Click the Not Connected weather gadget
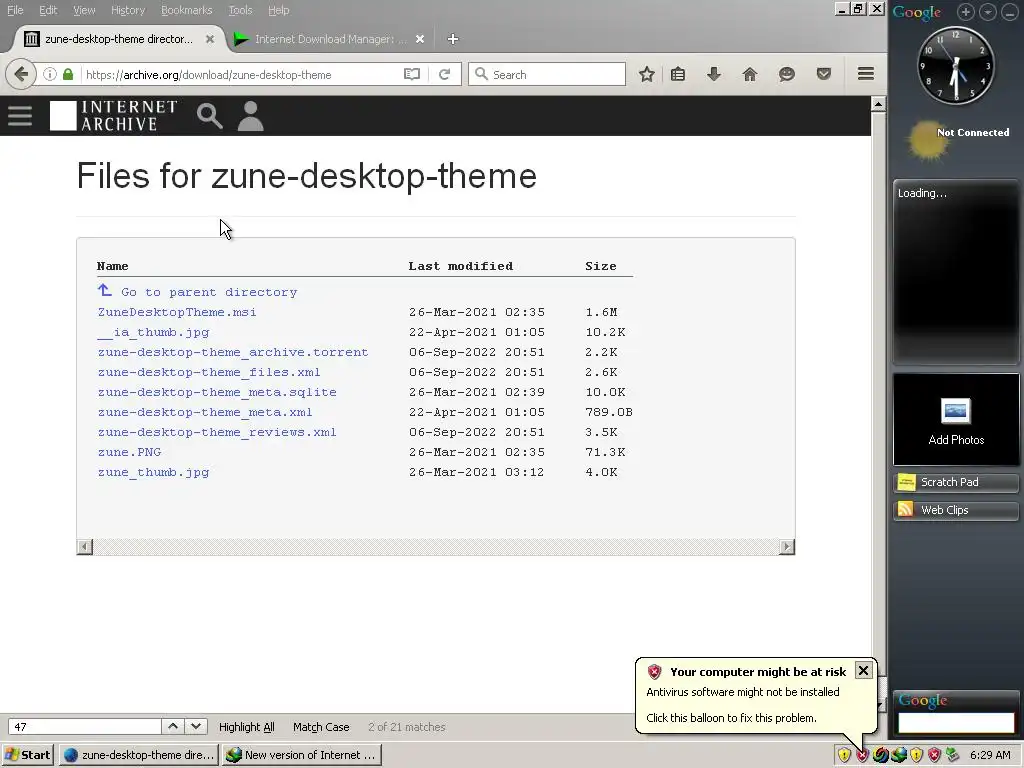The height and width of the screenshot is (768, 1024). (958, 139)
